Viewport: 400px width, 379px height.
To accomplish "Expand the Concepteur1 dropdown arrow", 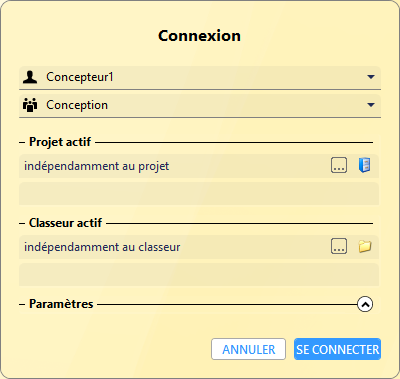I will pos(371,77).
